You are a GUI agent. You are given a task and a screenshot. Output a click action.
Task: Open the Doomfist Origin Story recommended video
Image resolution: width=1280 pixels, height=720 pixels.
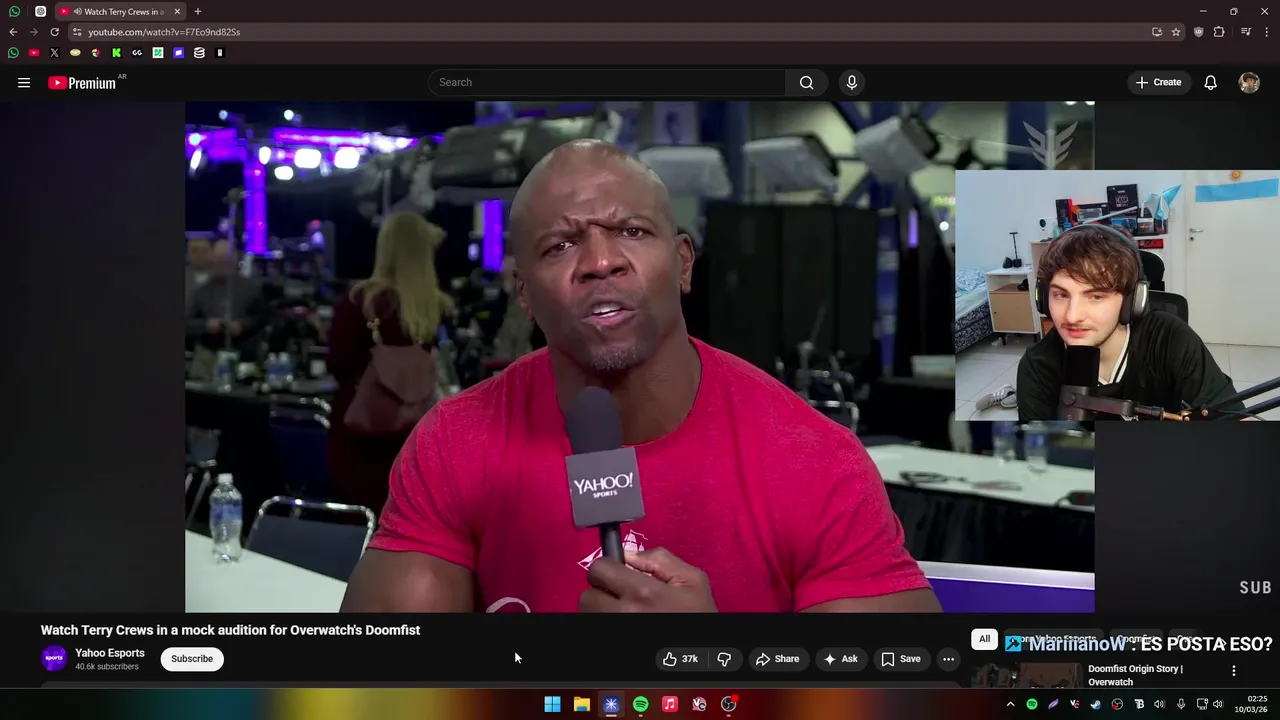click(1135, 675)
